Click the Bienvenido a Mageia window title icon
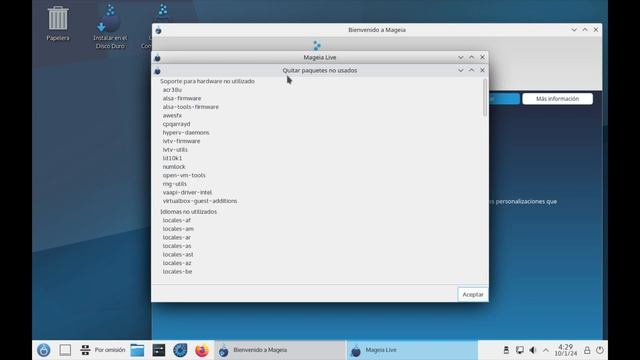 [158, 30]
